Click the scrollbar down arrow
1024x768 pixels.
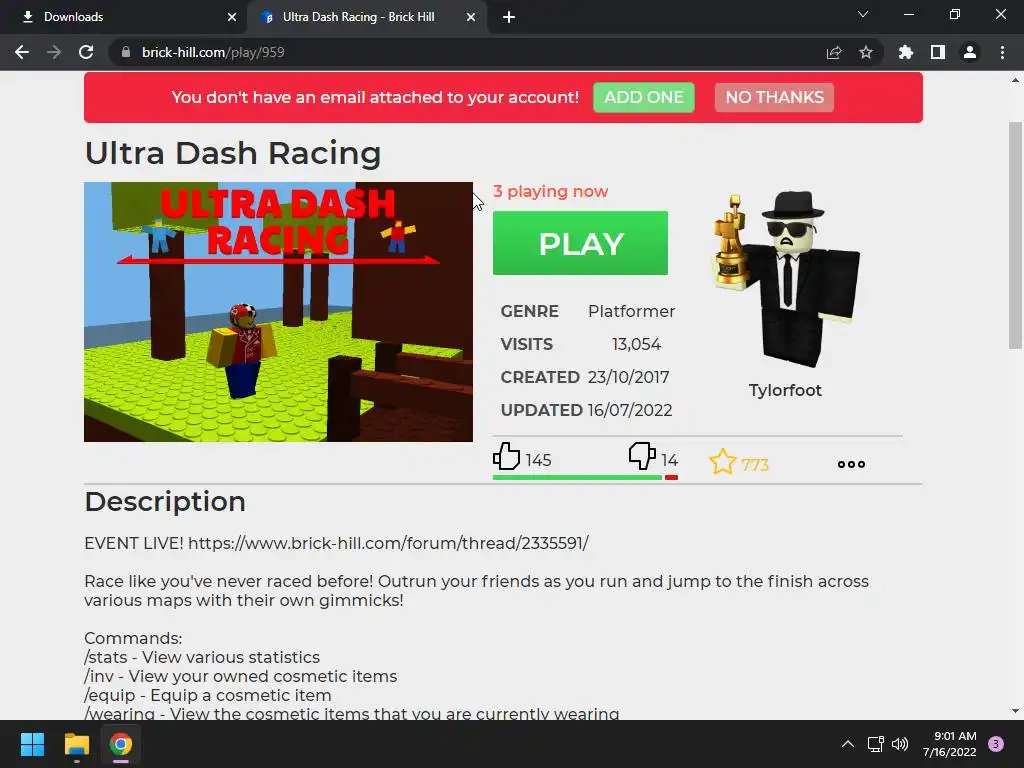[x=1015, y=711]
